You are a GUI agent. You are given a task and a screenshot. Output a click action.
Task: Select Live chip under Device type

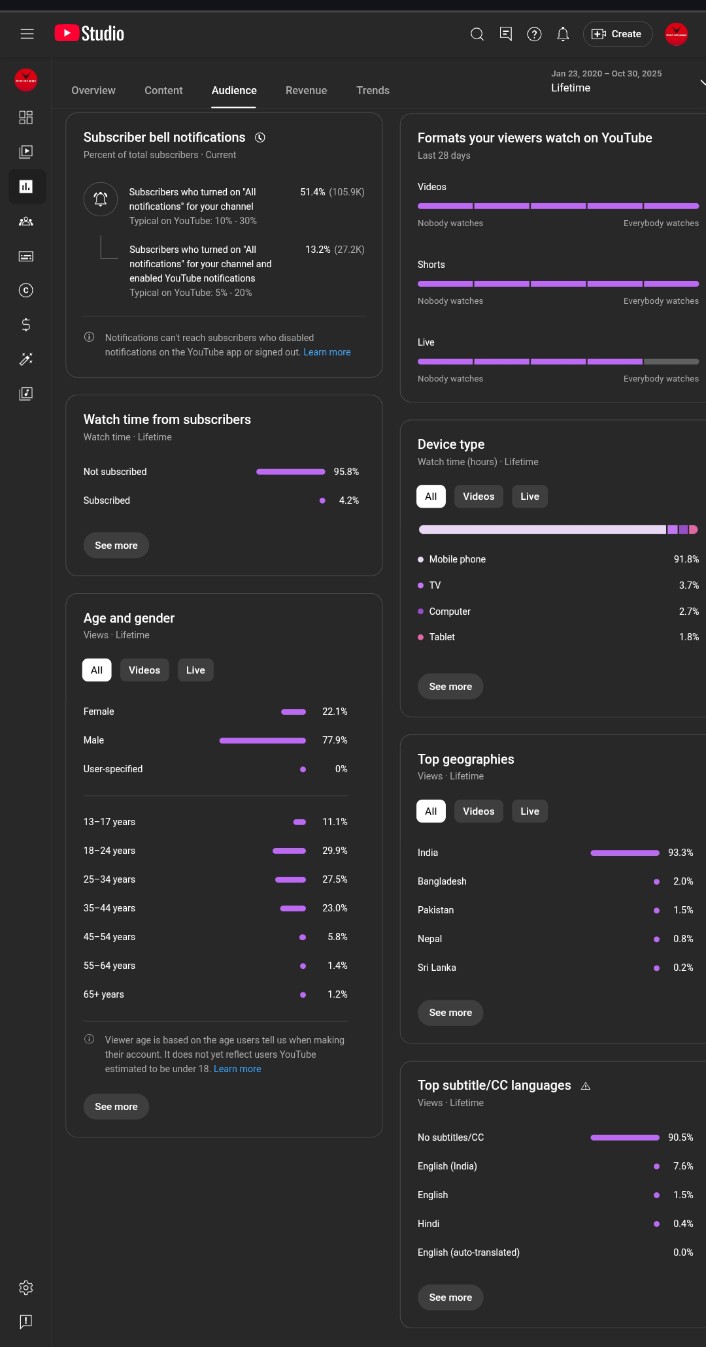529,496
